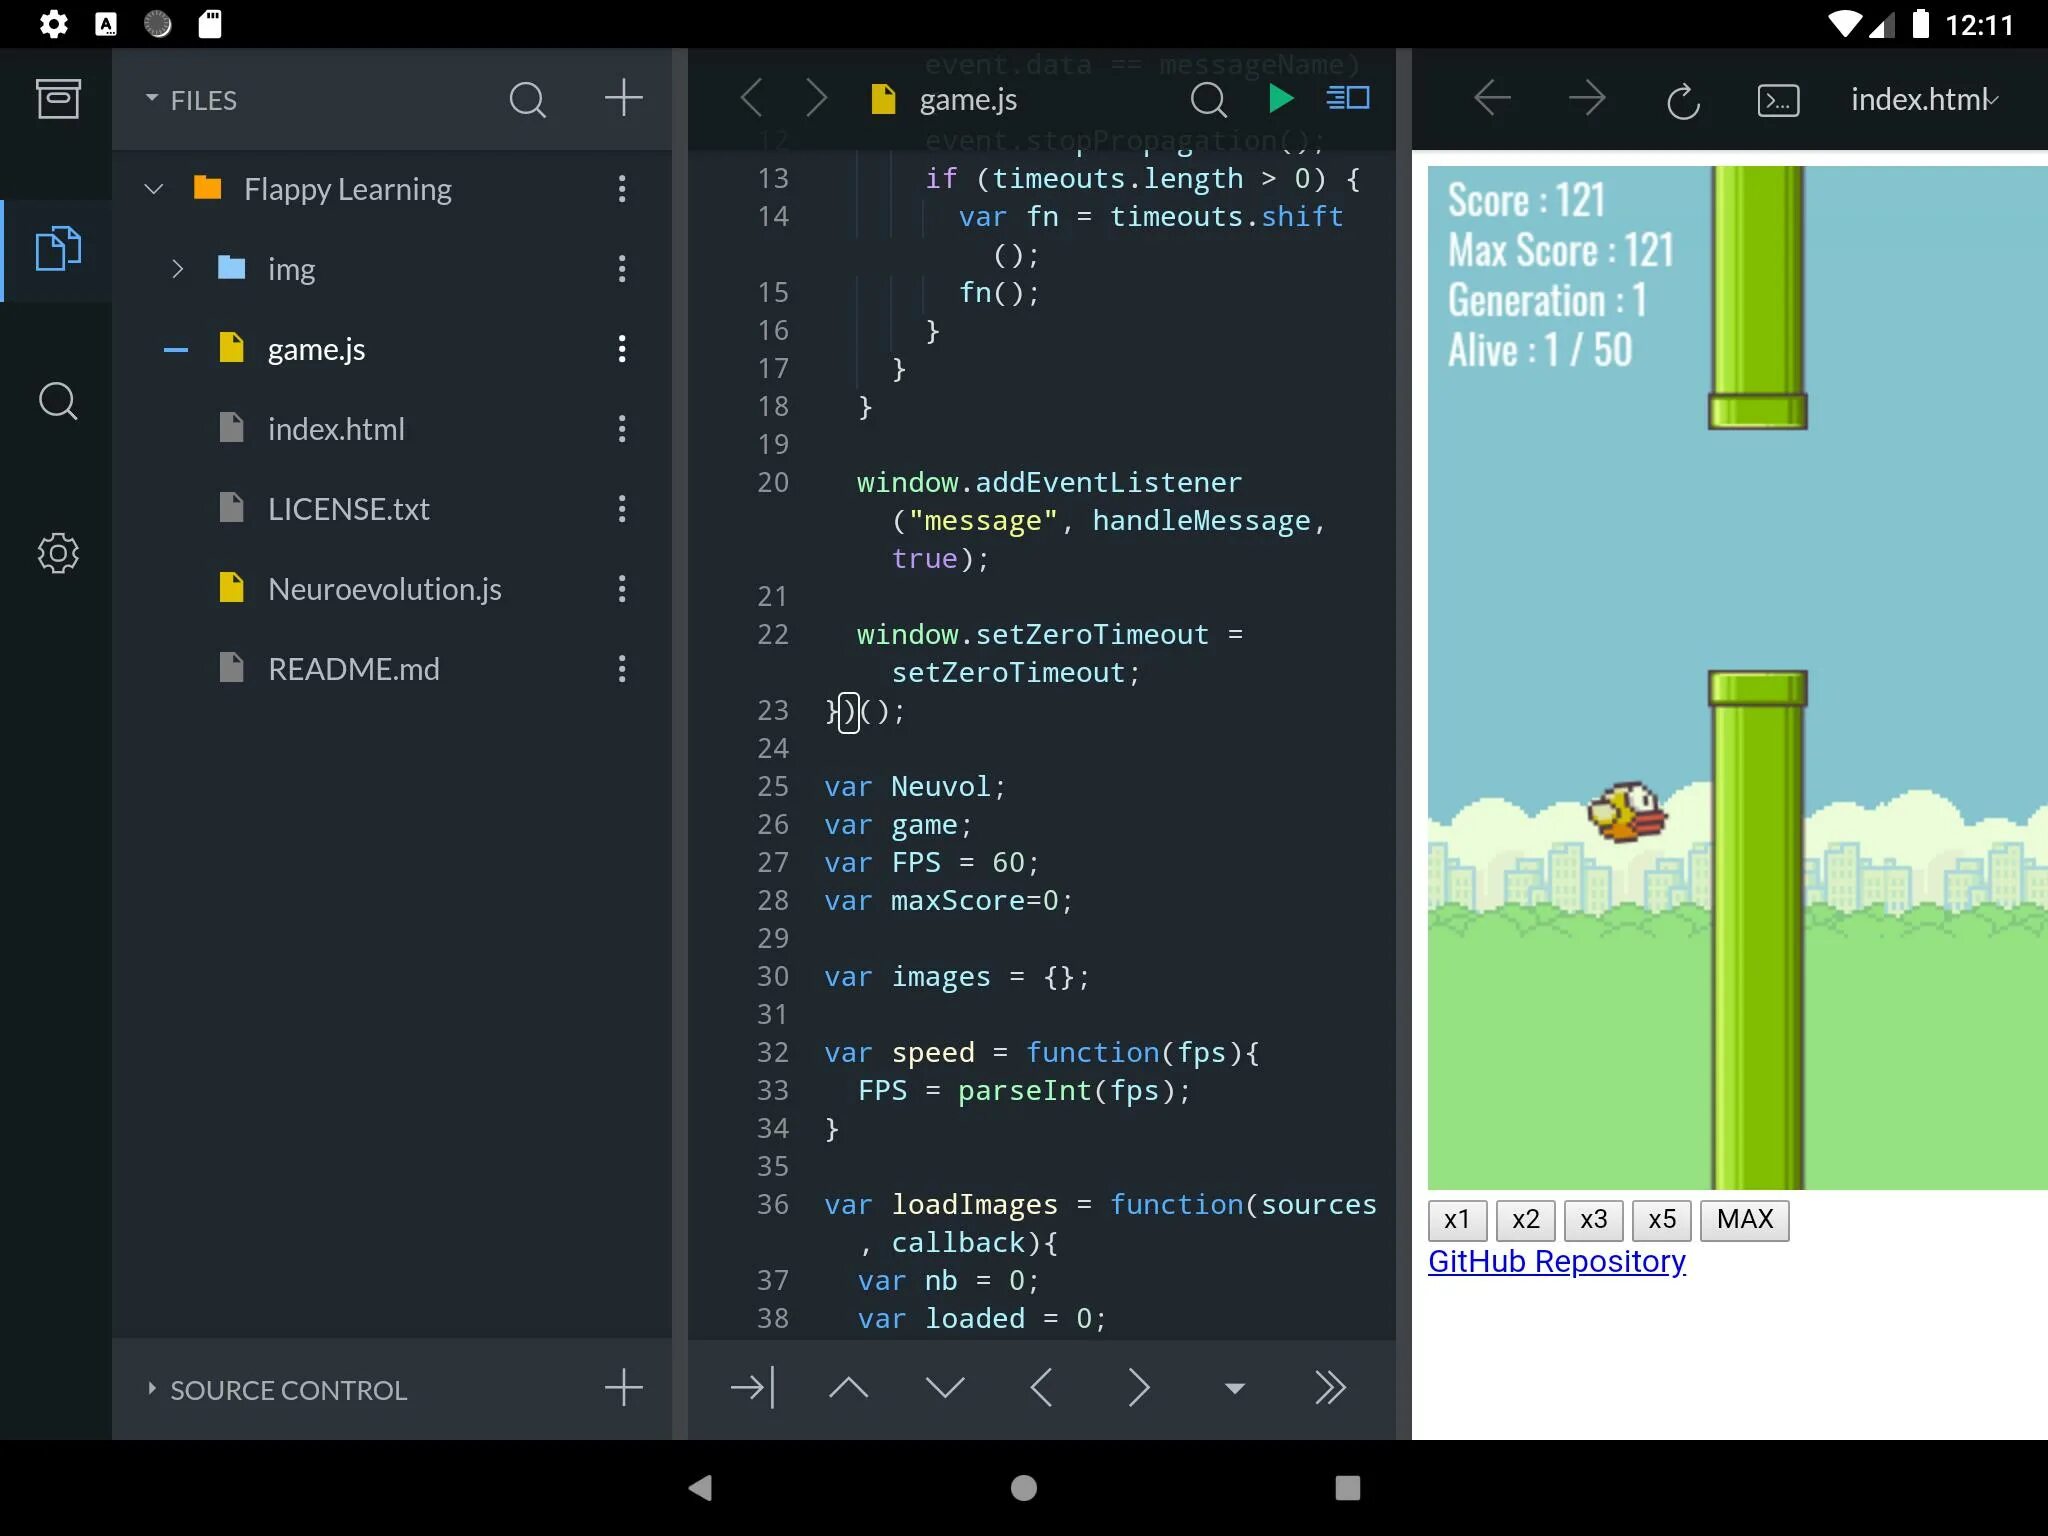Expand the img folder

178,269
